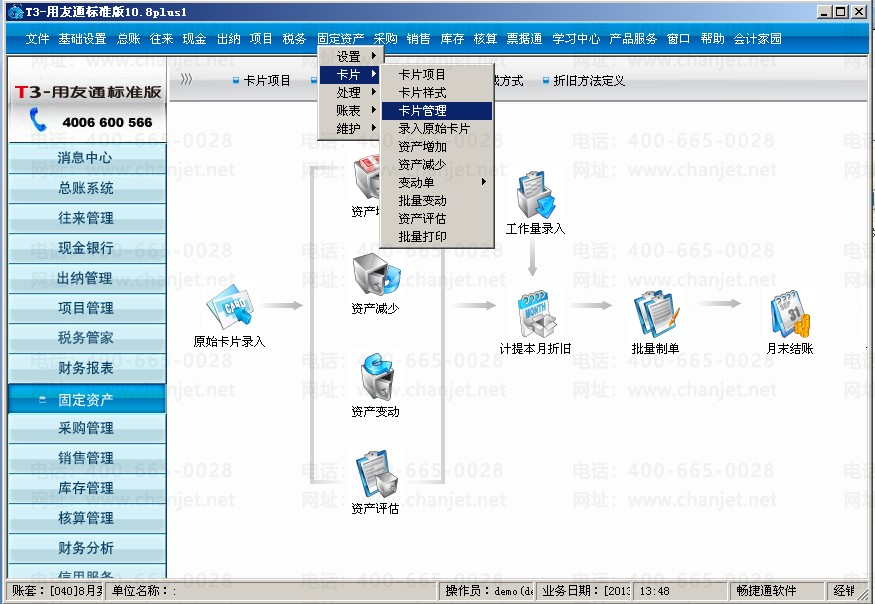Choose 资产评估 in the submenu
Image resolution: width=875 pixels, height=604 pixels.
click(x=436, y=218)
